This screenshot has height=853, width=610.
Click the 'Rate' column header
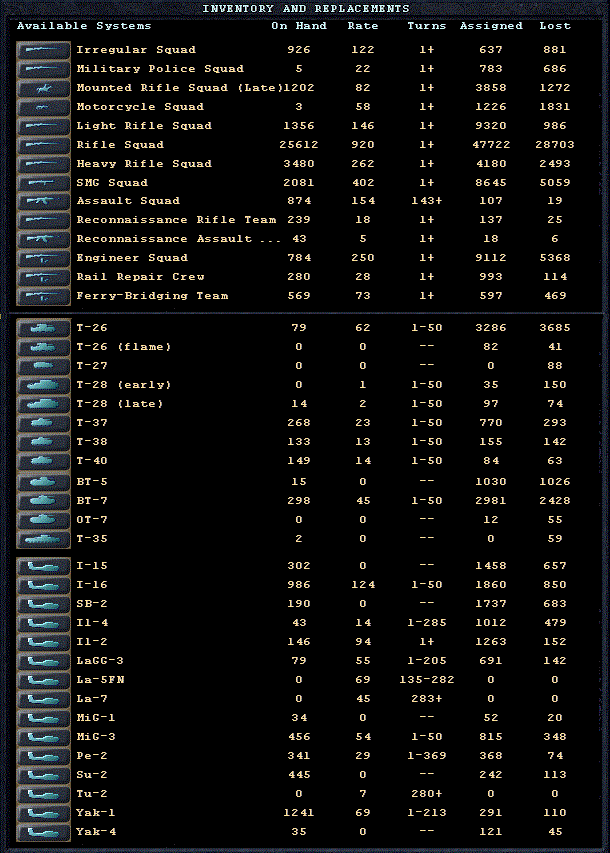click(363, 26)
